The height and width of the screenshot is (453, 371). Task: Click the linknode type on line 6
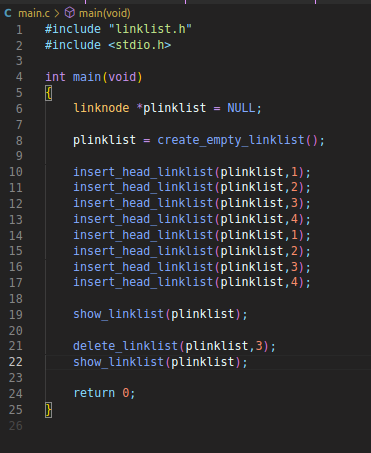(x=101, y=108)
